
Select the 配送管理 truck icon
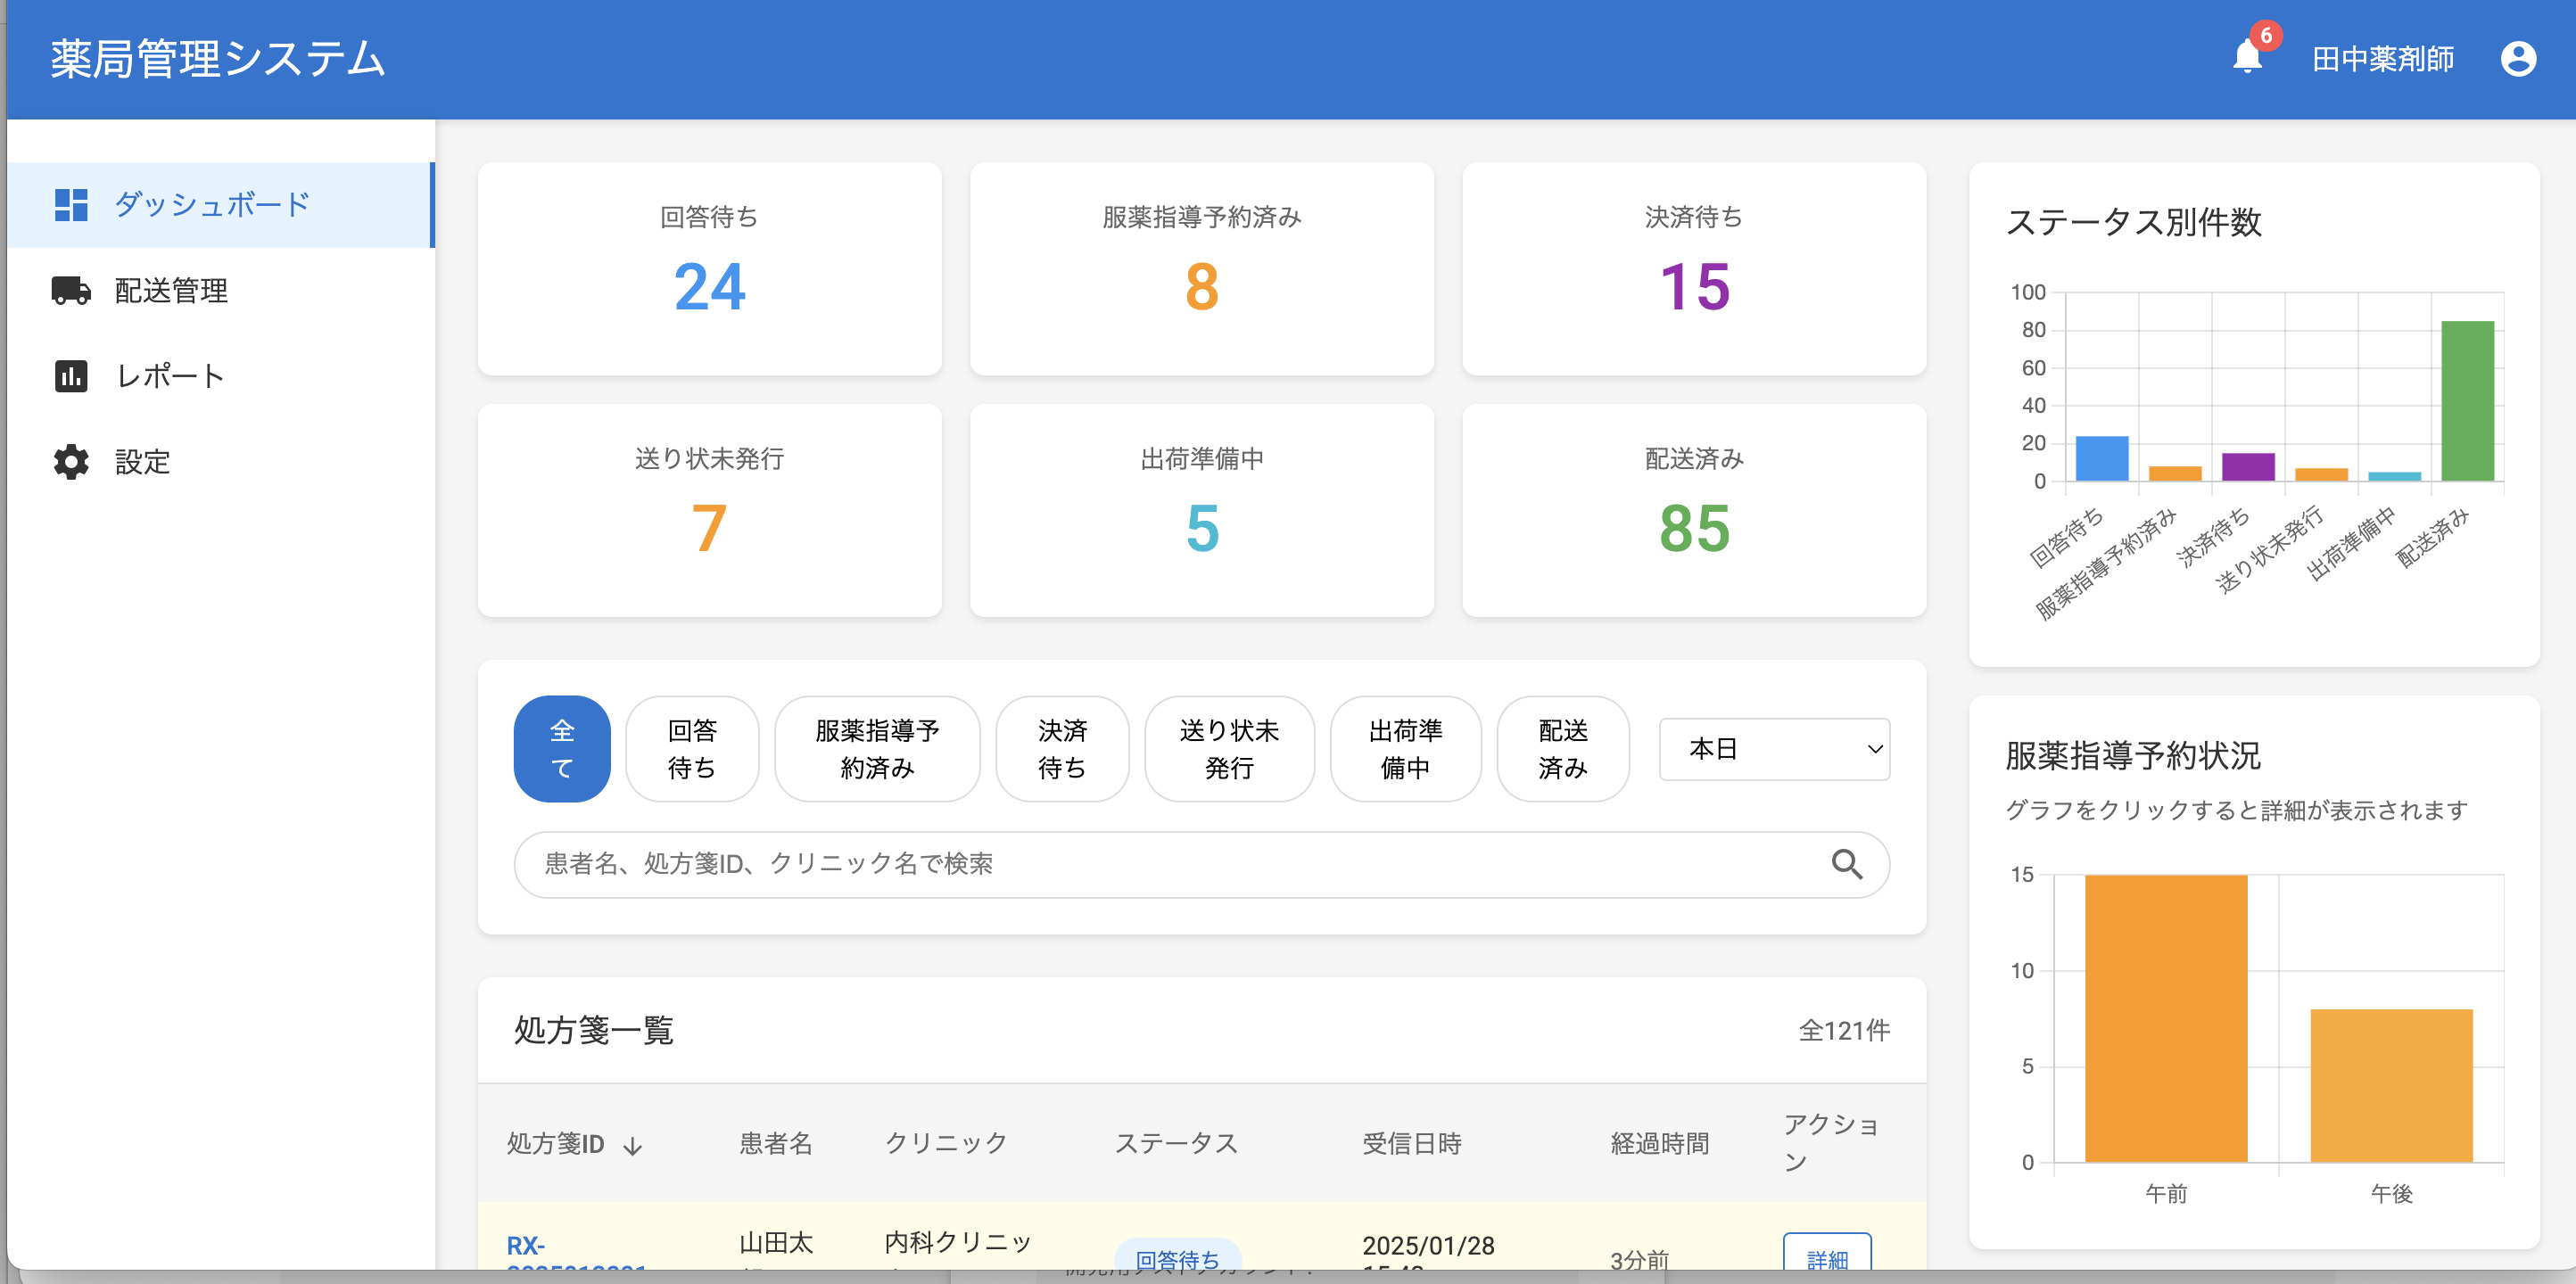point(71,291)
